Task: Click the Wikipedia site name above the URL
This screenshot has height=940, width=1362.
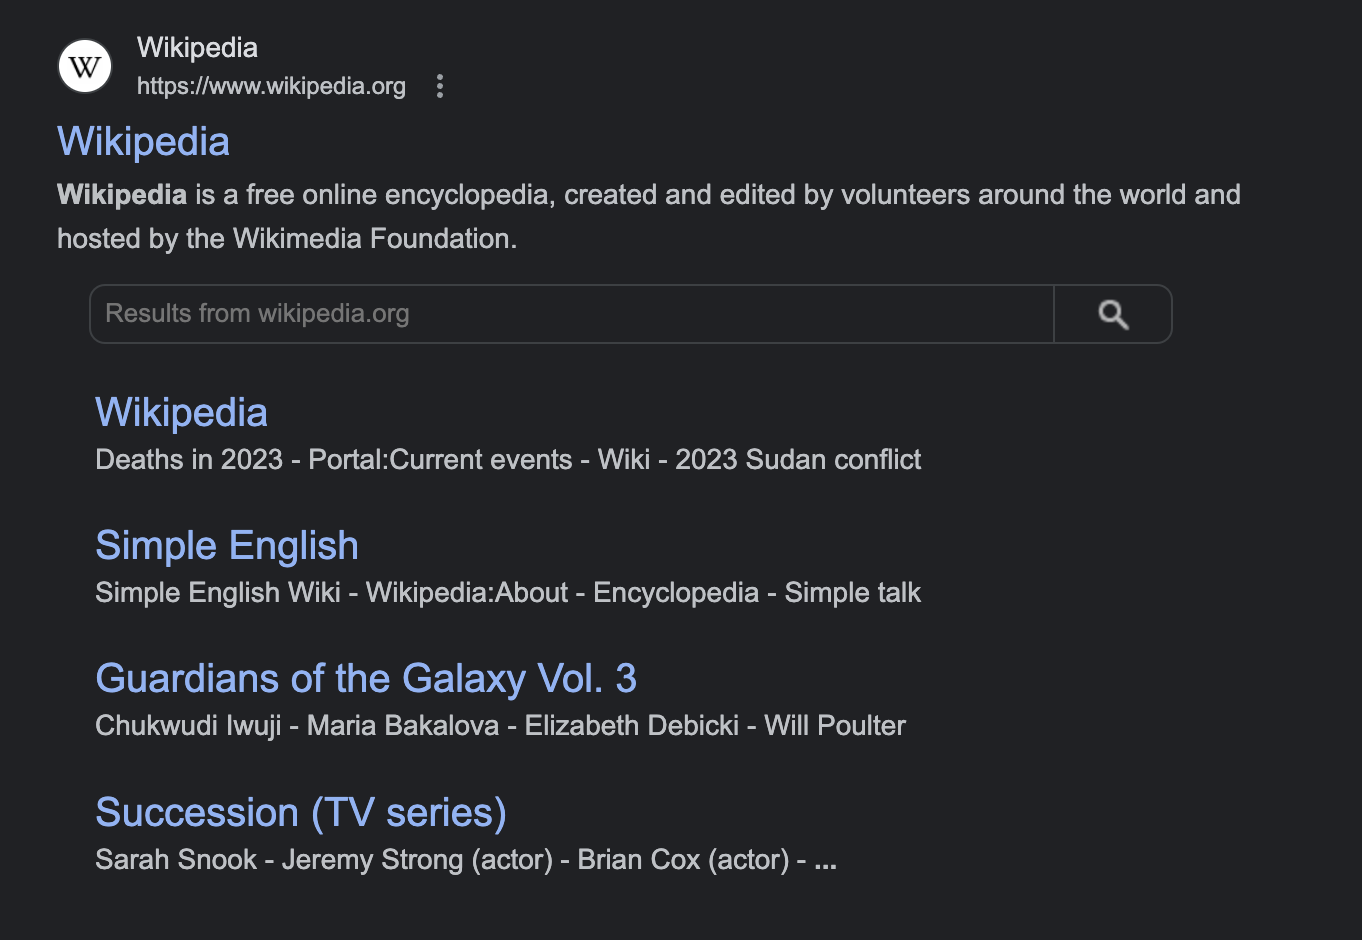Action: pos(197,48)
